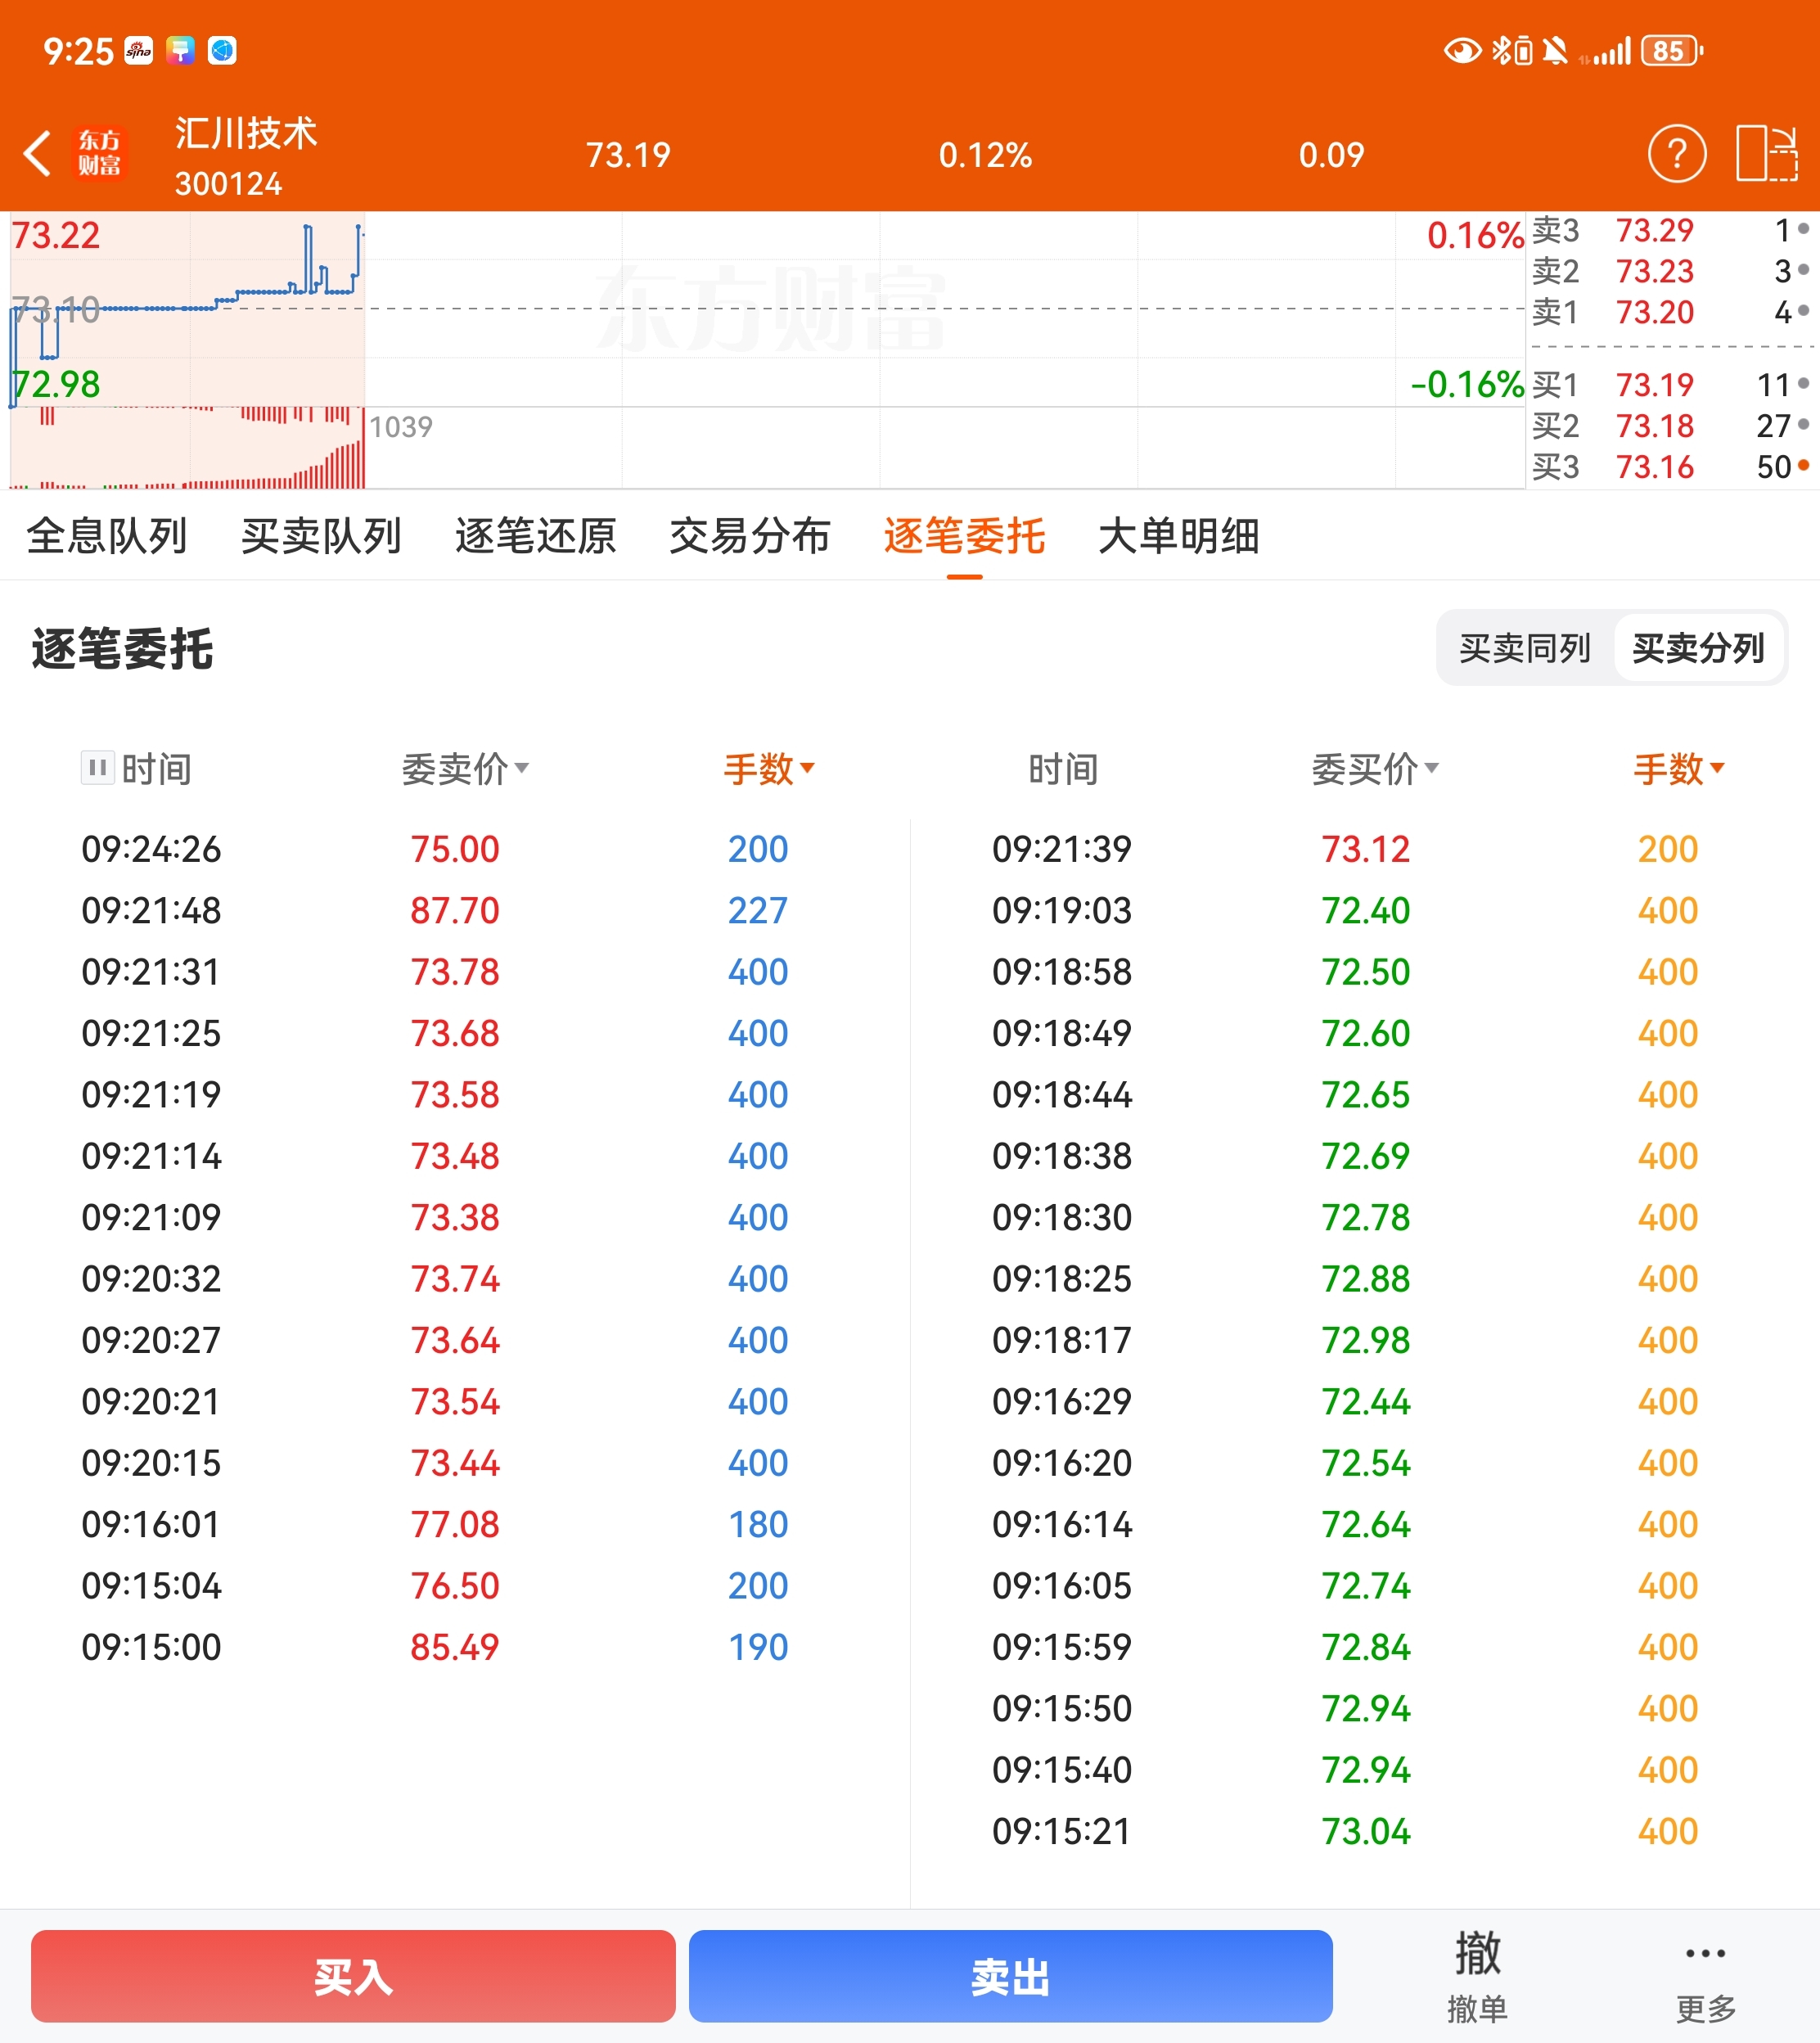Tap the split-screen layout icon
The width and height of the screenshot is (1820, 2043).
pyautogui.click(x=1767, y=154)
